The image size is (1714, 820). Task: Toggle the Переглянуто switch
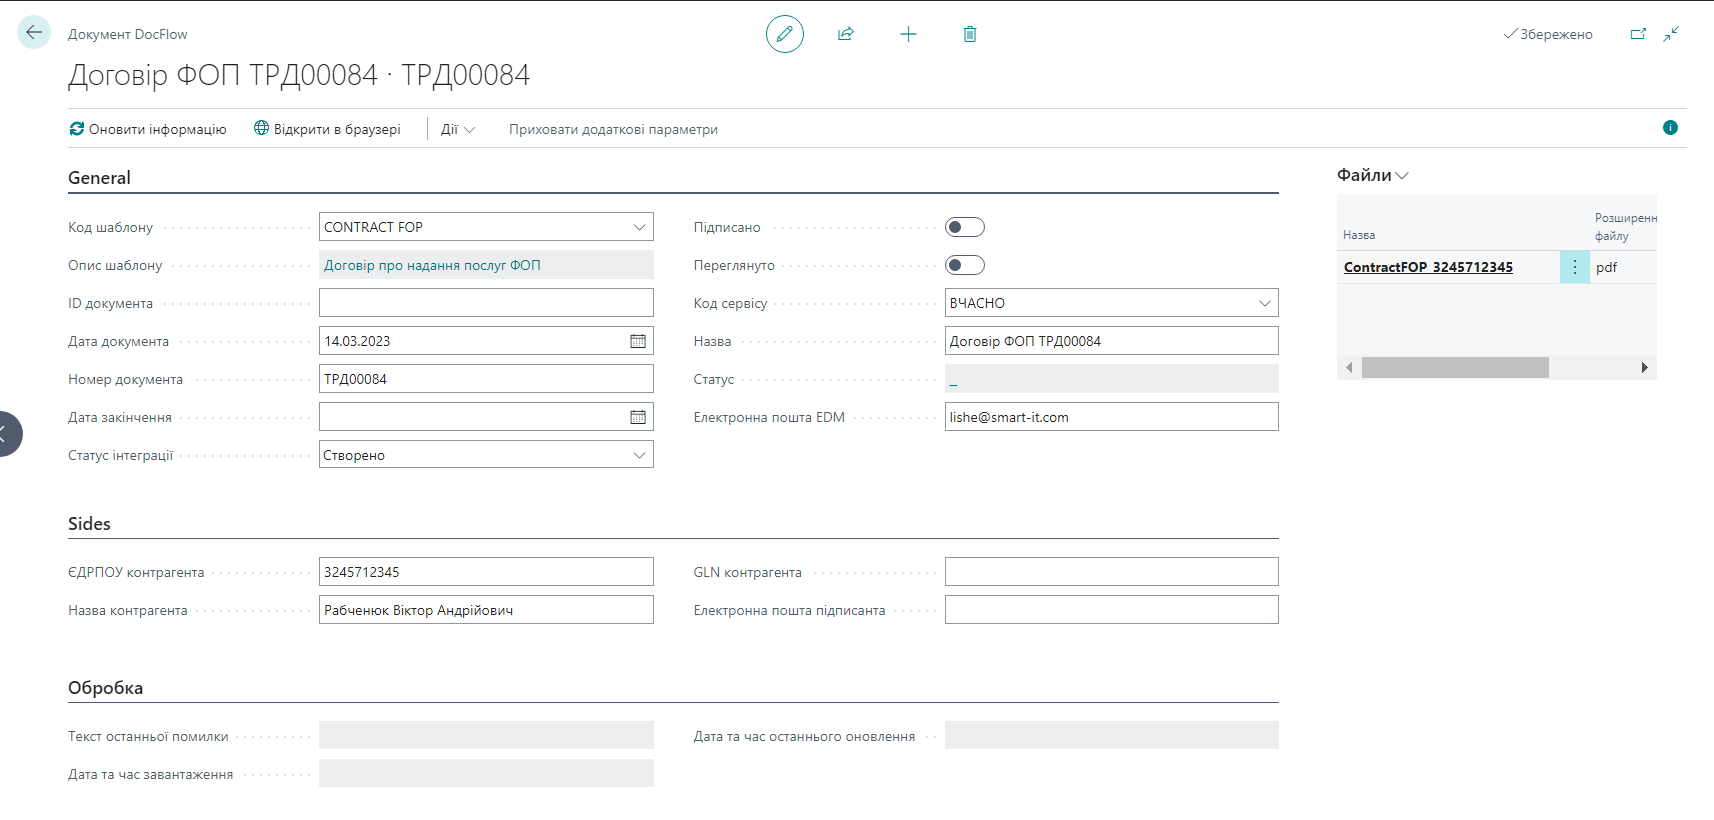coord(964,265)
